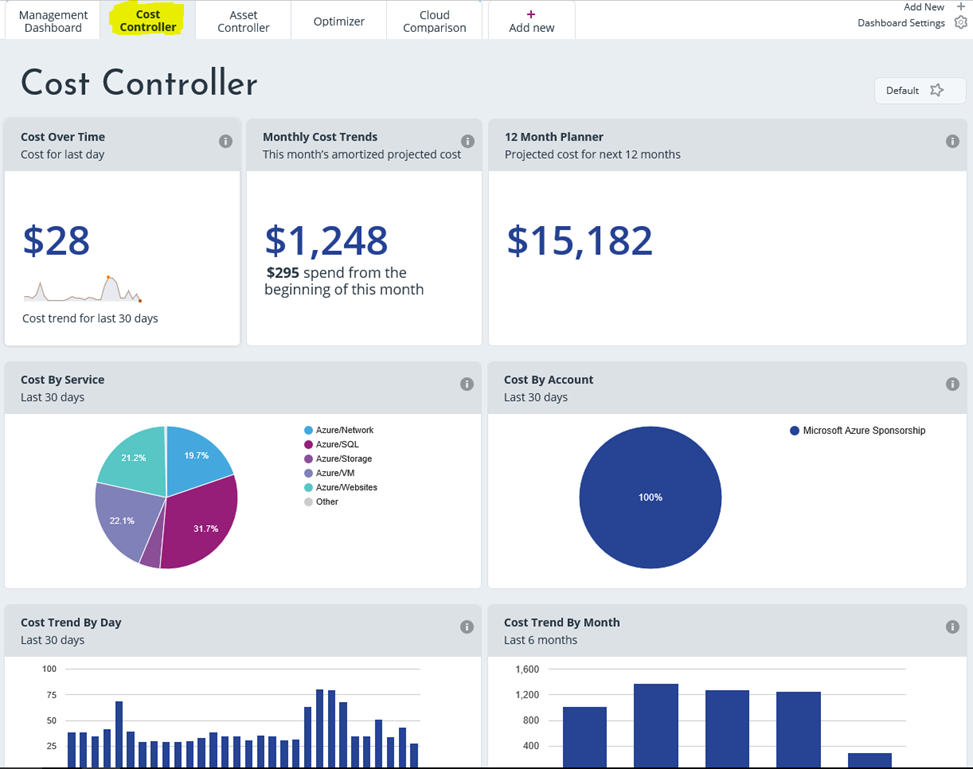
Task: Toggle Azure/Network legend swatch
Action: tap(308, 430)
